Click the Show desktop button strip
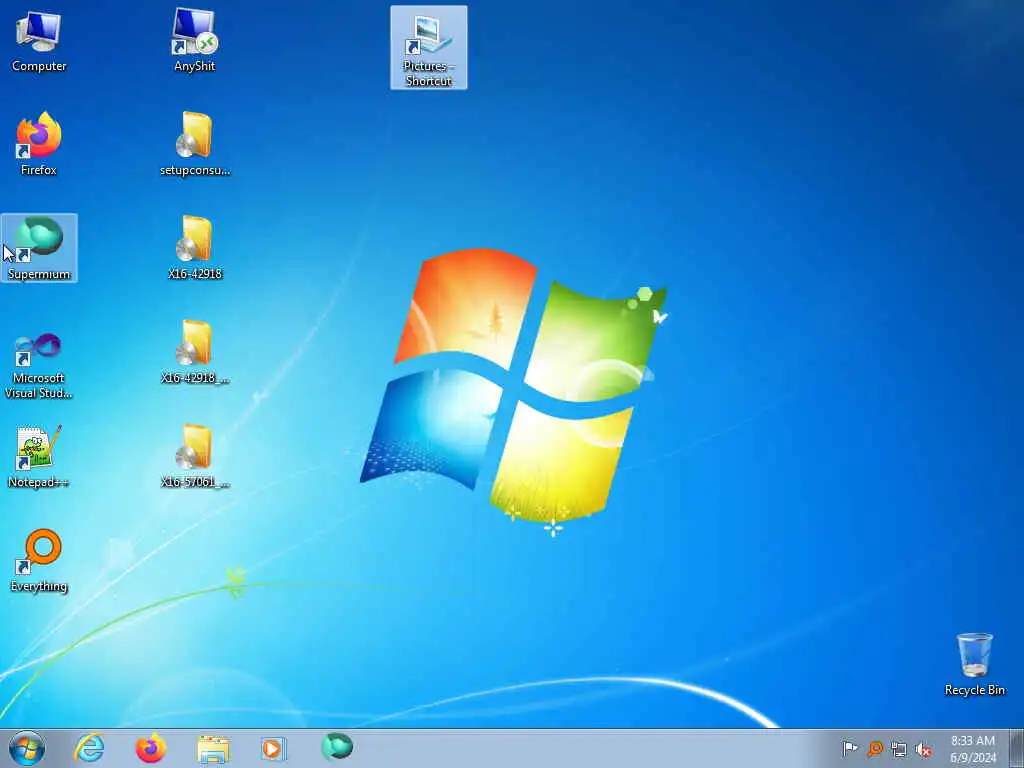The image size is (1024, 768). [x=1017, y=748]
